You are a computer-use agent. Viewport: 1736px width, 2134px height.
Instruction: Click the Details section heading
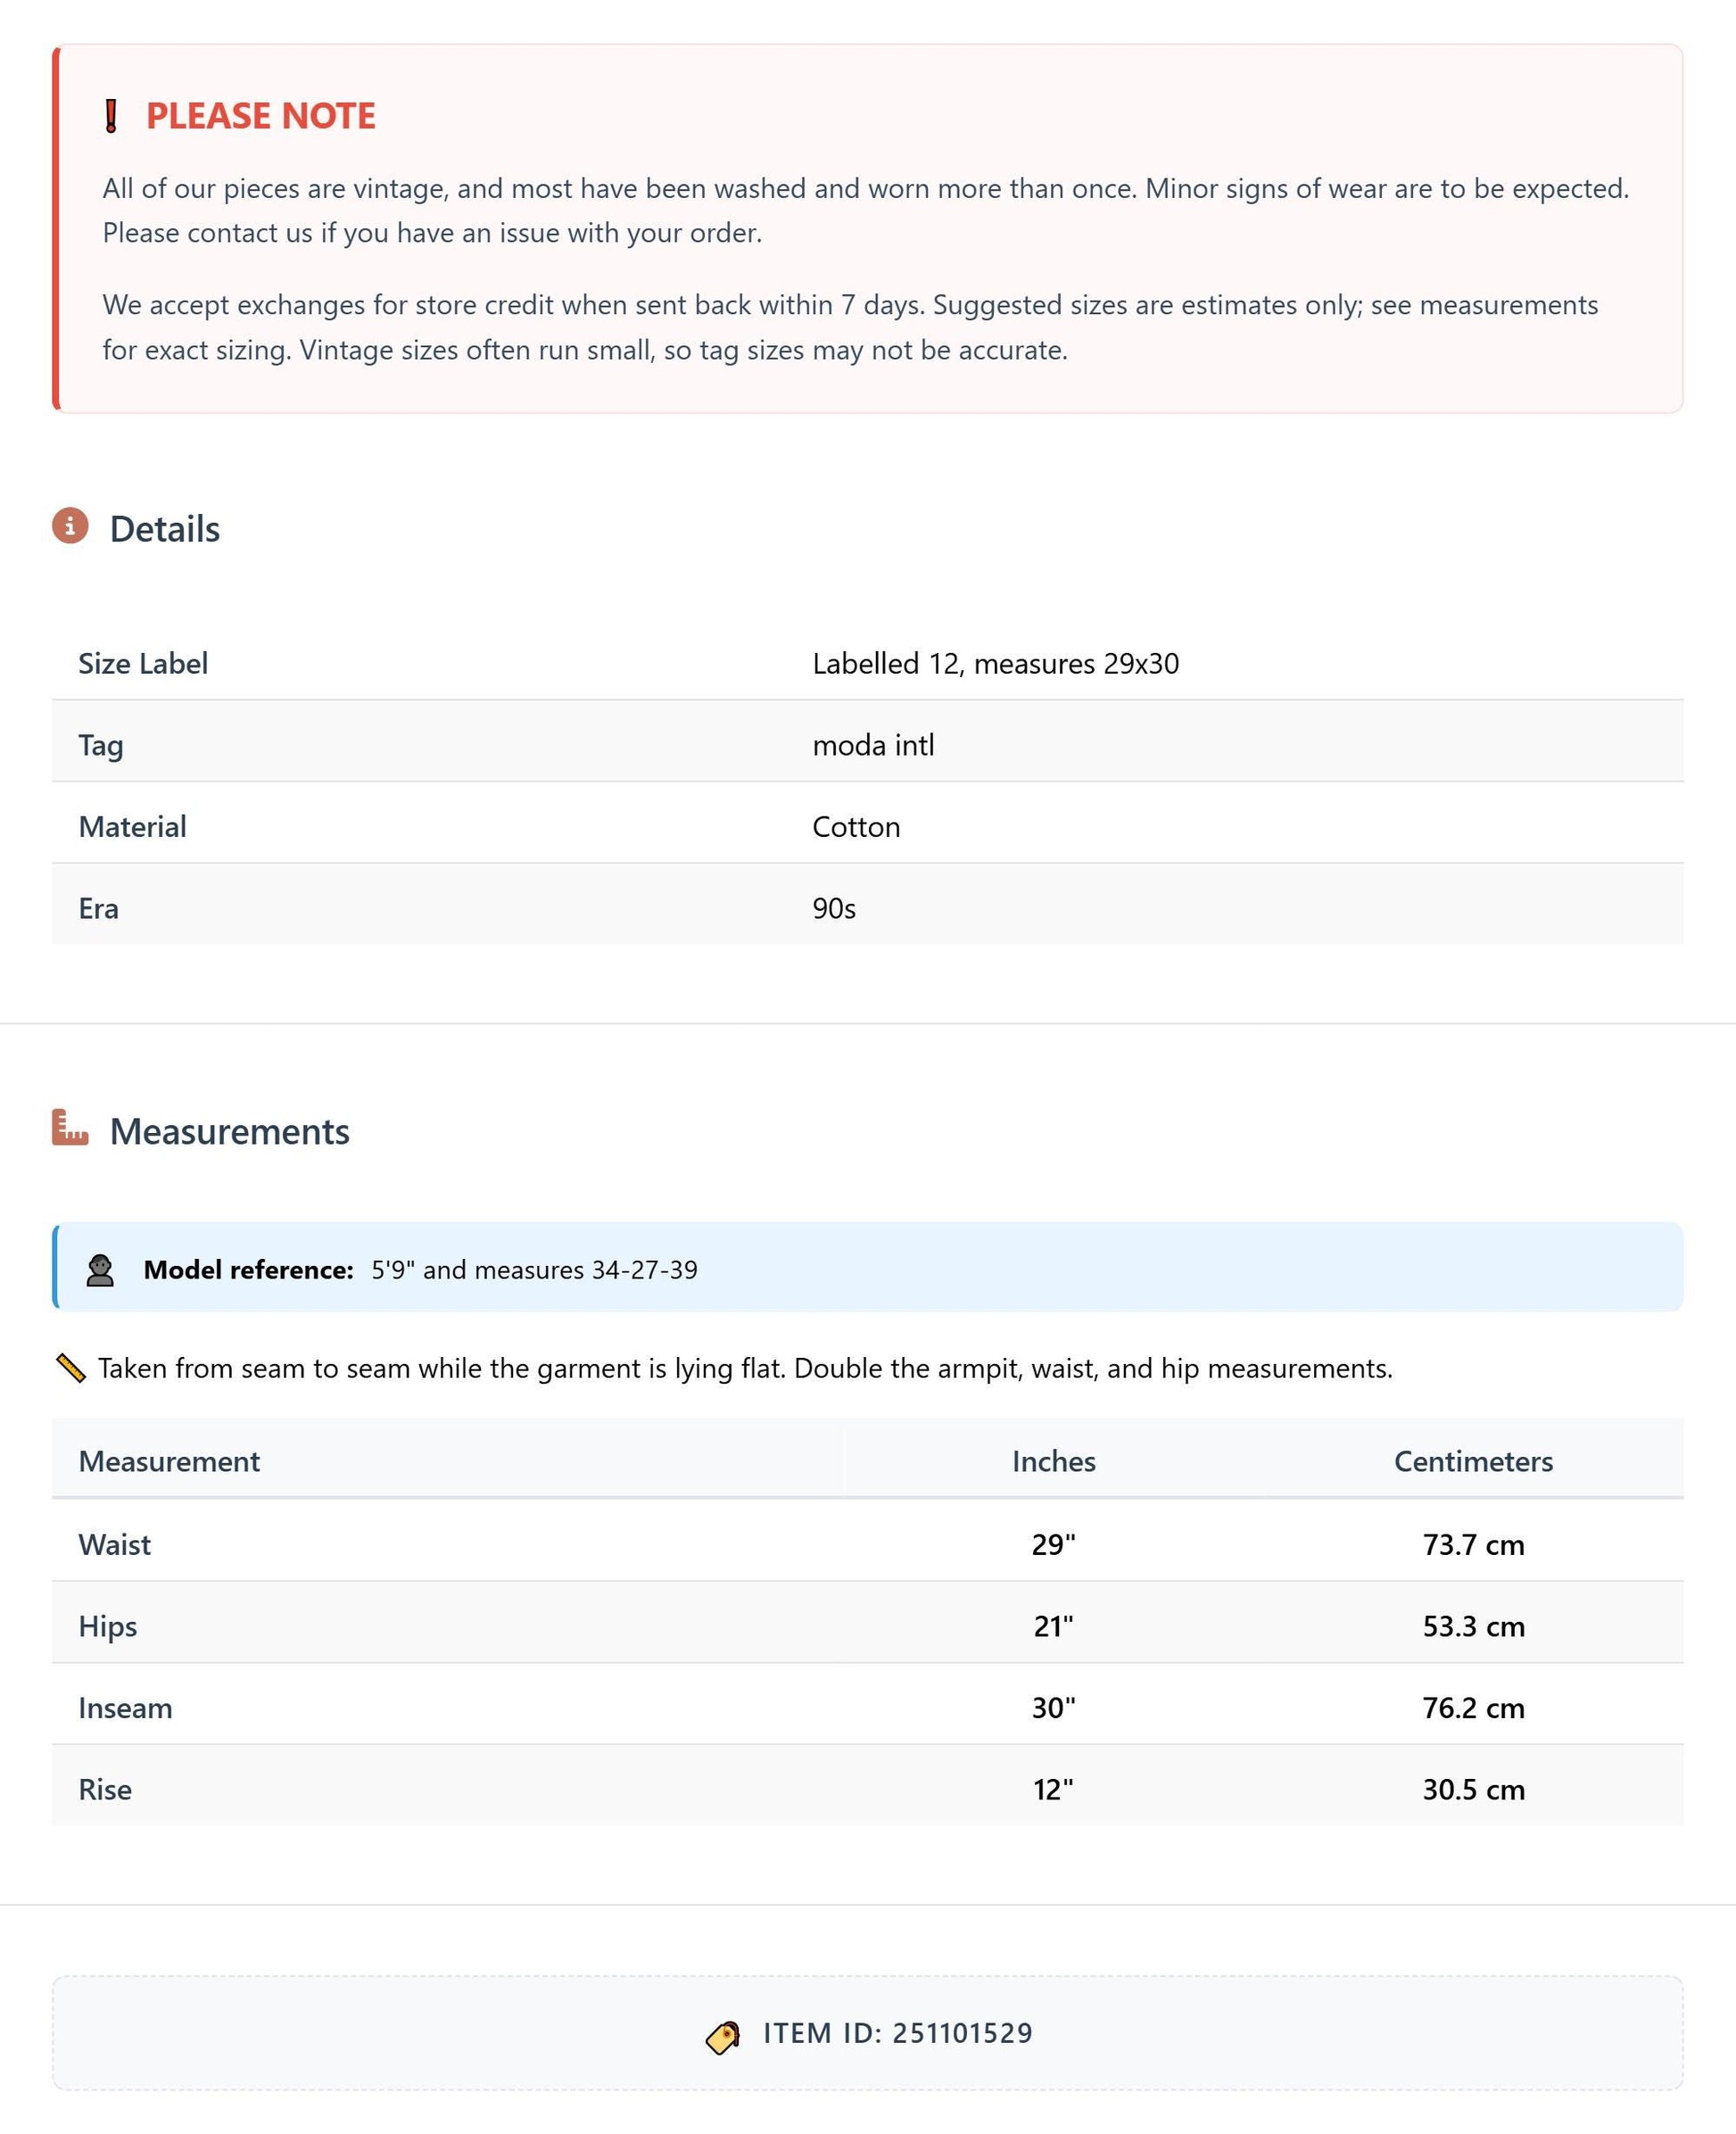165,529
